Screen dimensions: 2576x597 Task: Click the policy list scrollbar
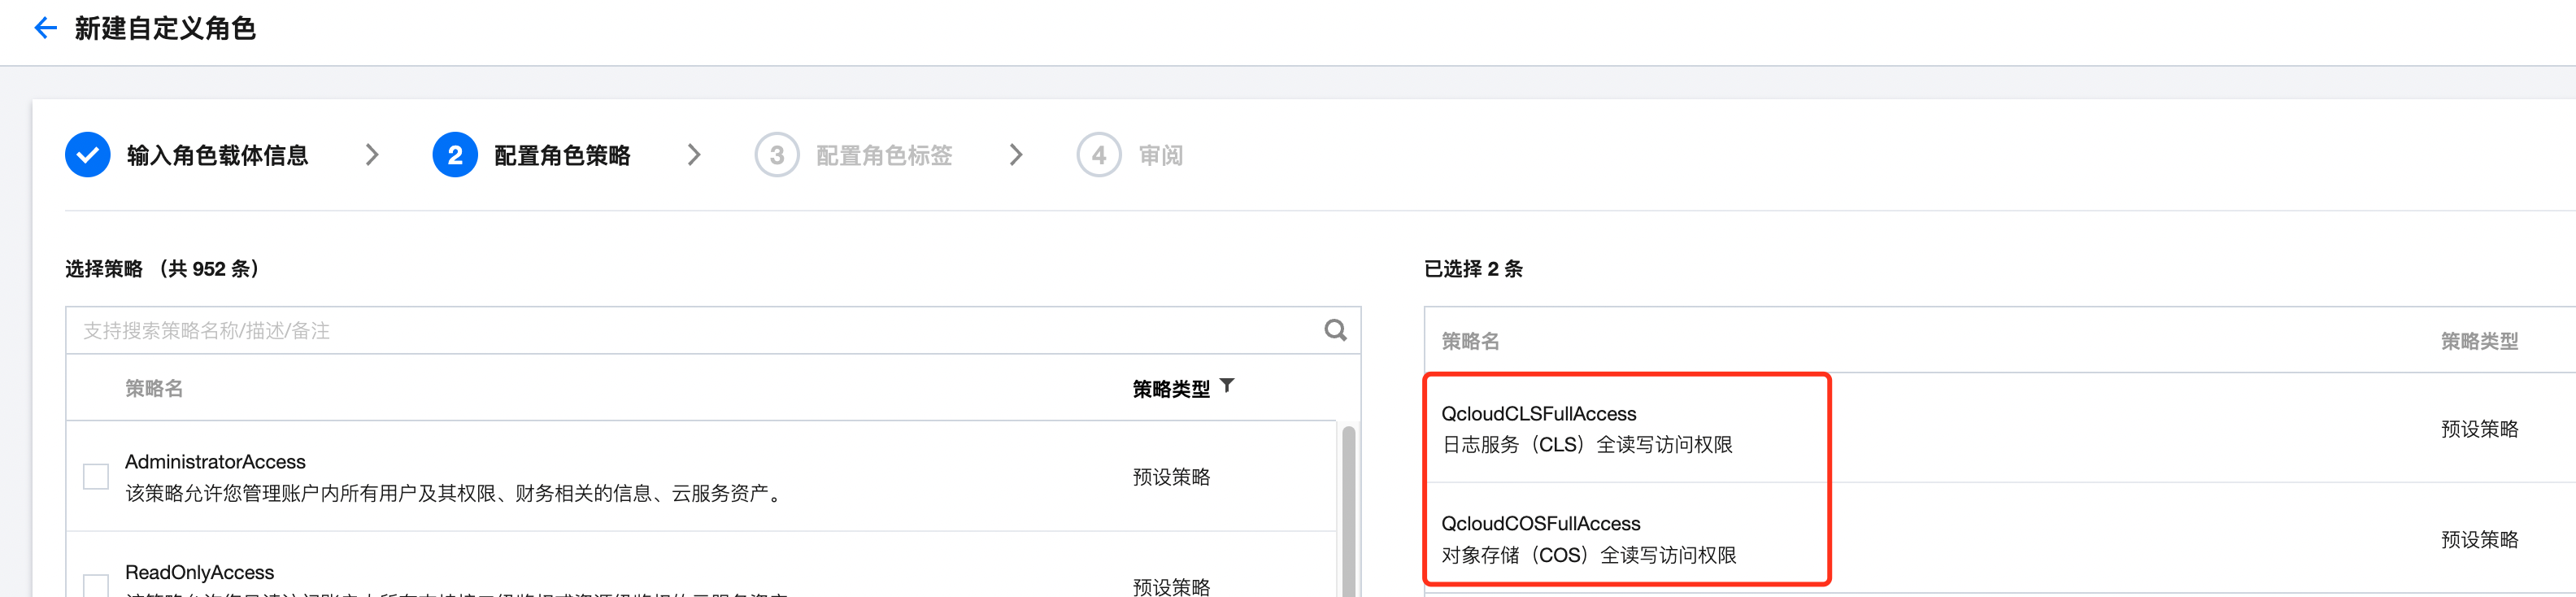tap(1348, 510)
